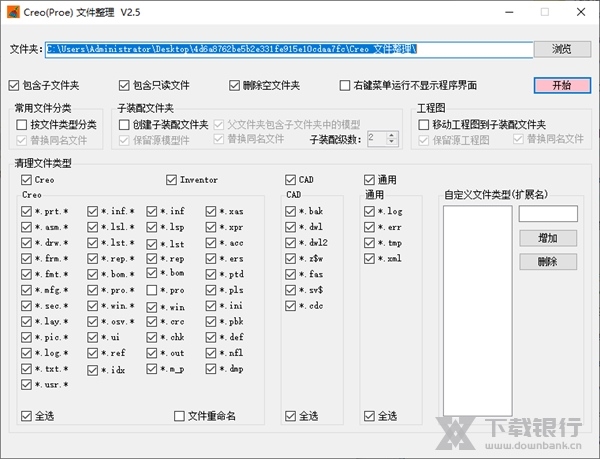Uncheck the *.drw.* file type
Image resolution: width=600 pixels, height=459 pixels.
tap(26, 243)
